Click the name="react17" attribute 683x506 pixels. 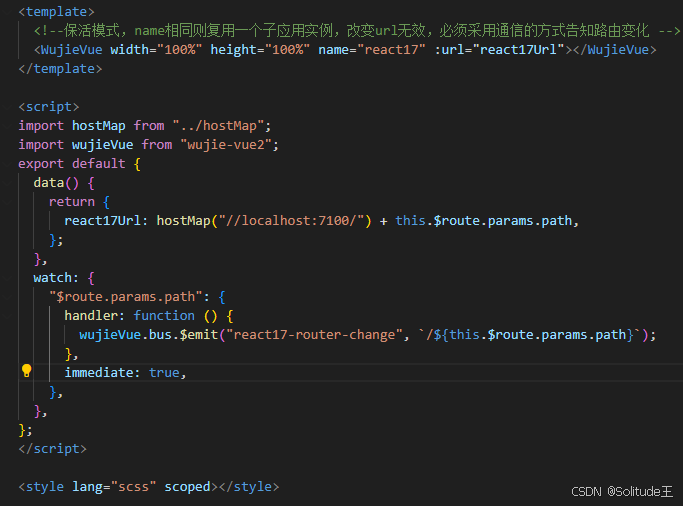point(372,50)
